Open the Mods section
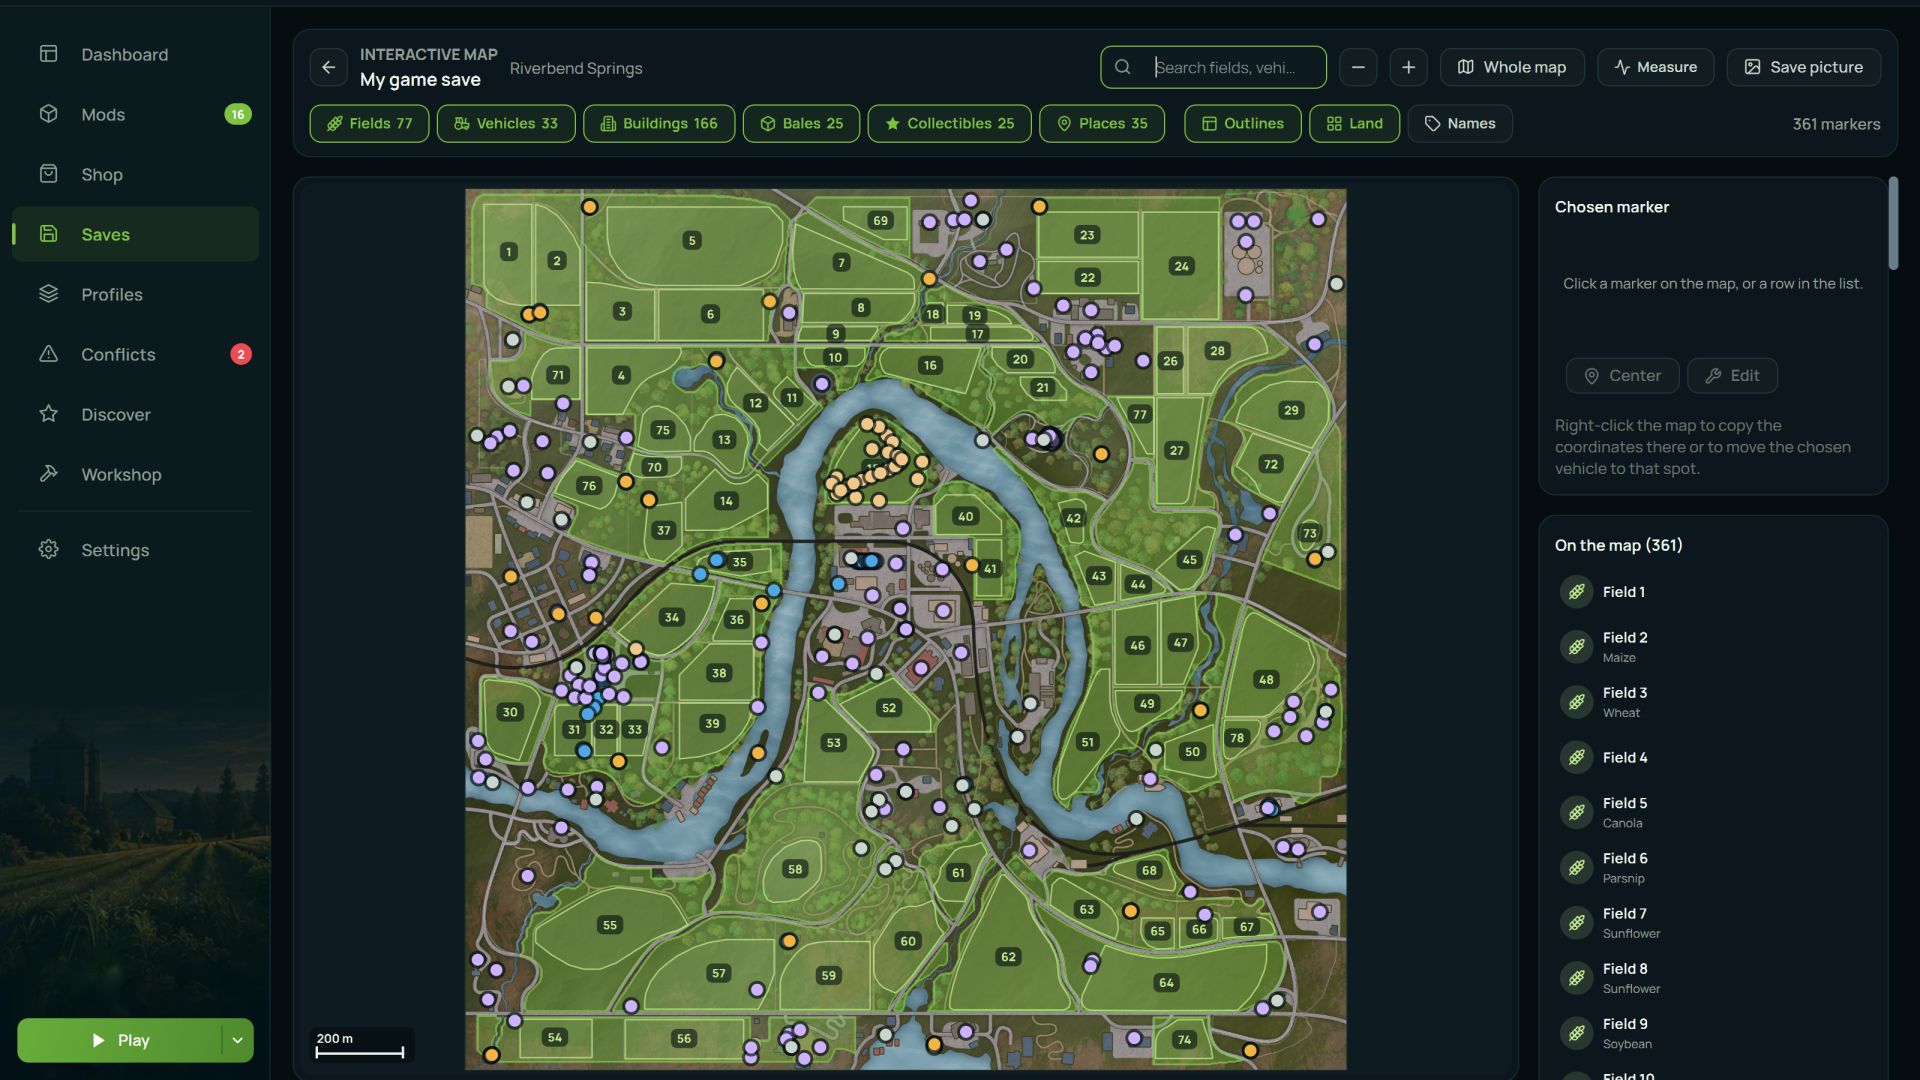The height and width of the screenshot is (1080, 1920). coord(135,114)
